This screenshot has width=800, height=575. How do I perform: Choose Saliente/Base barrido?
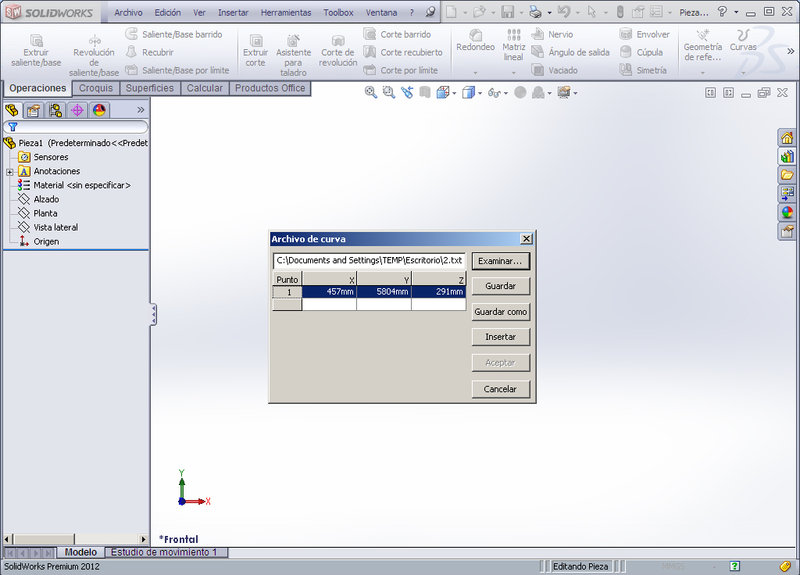[174, 34]
